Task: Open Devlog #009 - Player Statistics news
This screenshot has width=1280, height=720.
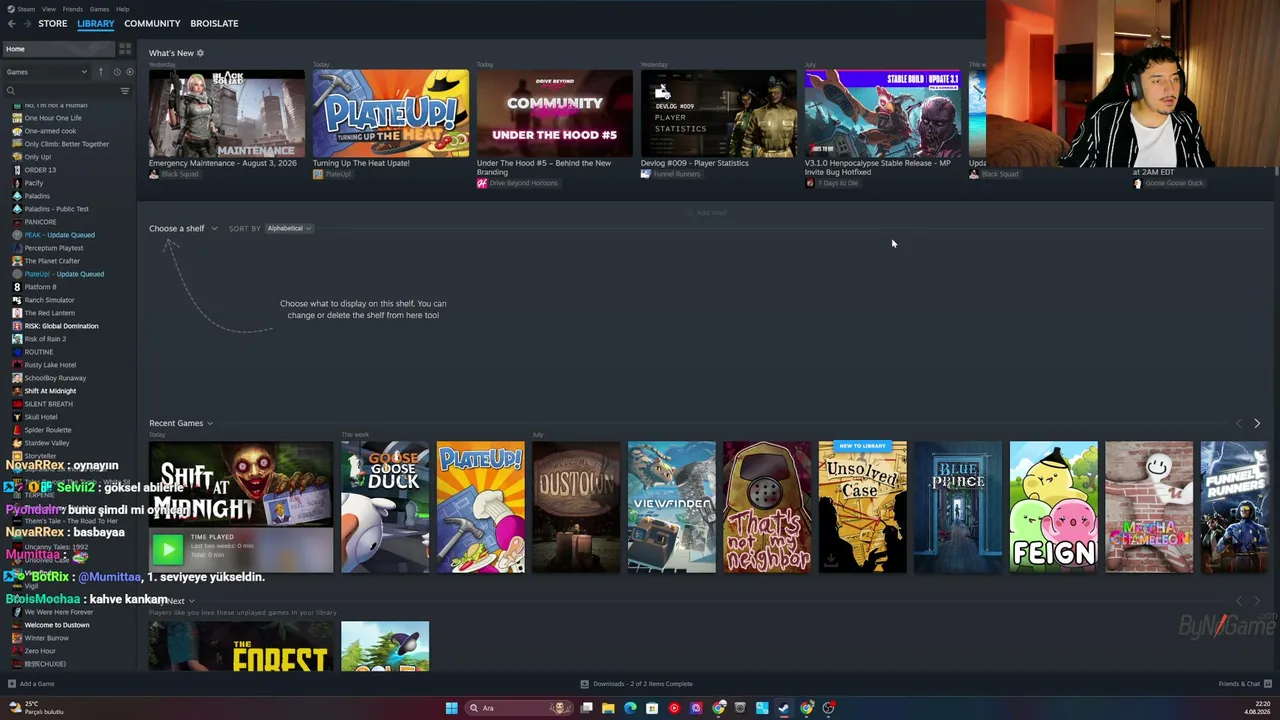Action: pyautogui.click(x=695, y=163)
